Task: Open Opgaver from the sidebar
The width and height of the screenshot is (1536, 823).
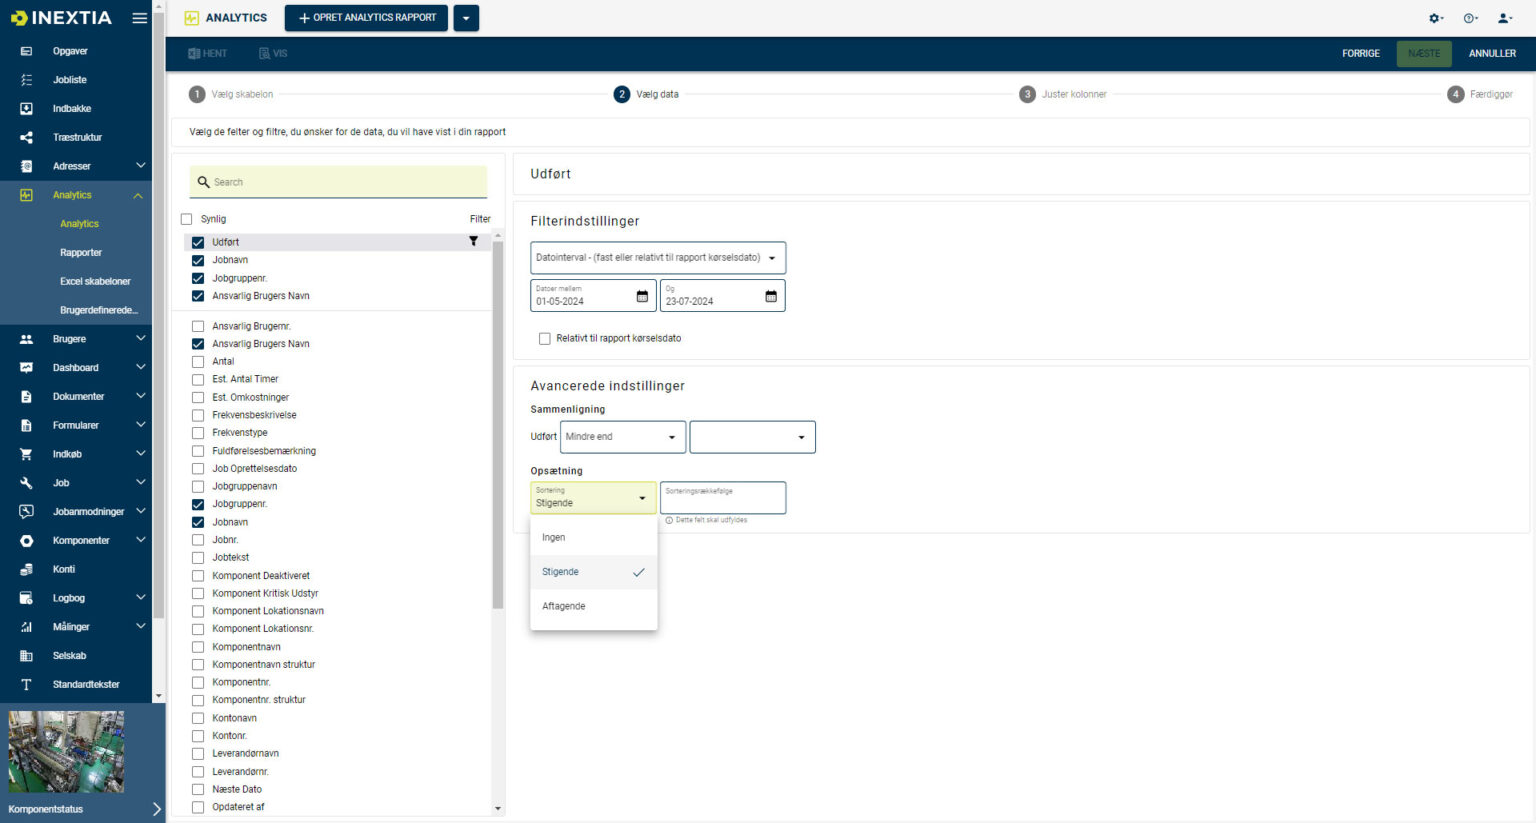Action: click(70, 51)
